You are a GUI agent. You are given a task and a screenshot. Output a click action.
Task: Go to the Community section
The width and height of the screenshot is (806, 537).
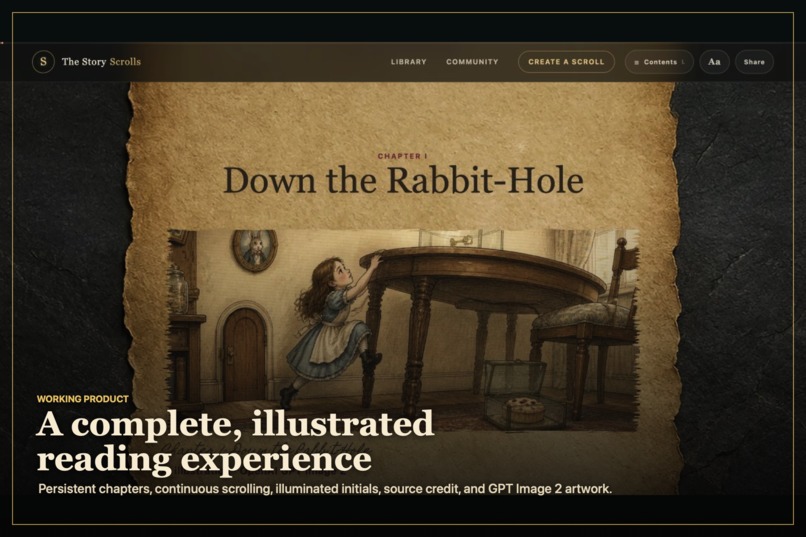point(472,62)
